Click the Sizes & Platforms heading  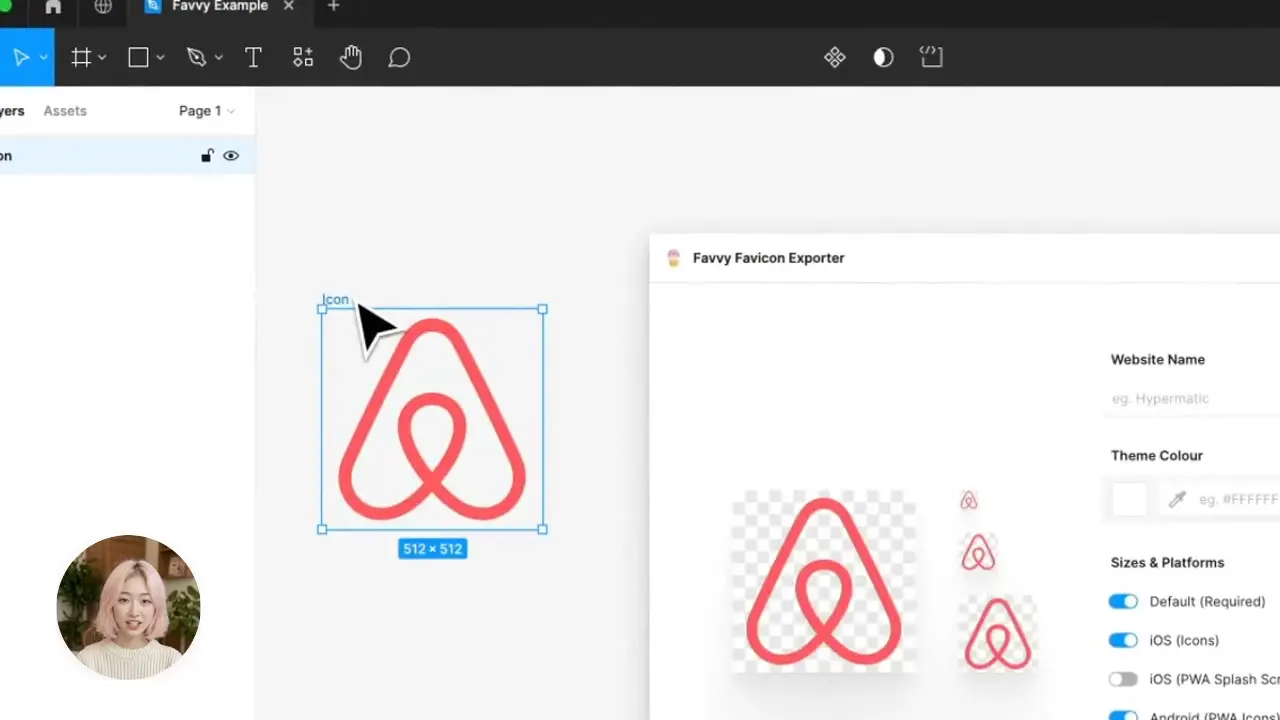click(x=1167, y=562)
